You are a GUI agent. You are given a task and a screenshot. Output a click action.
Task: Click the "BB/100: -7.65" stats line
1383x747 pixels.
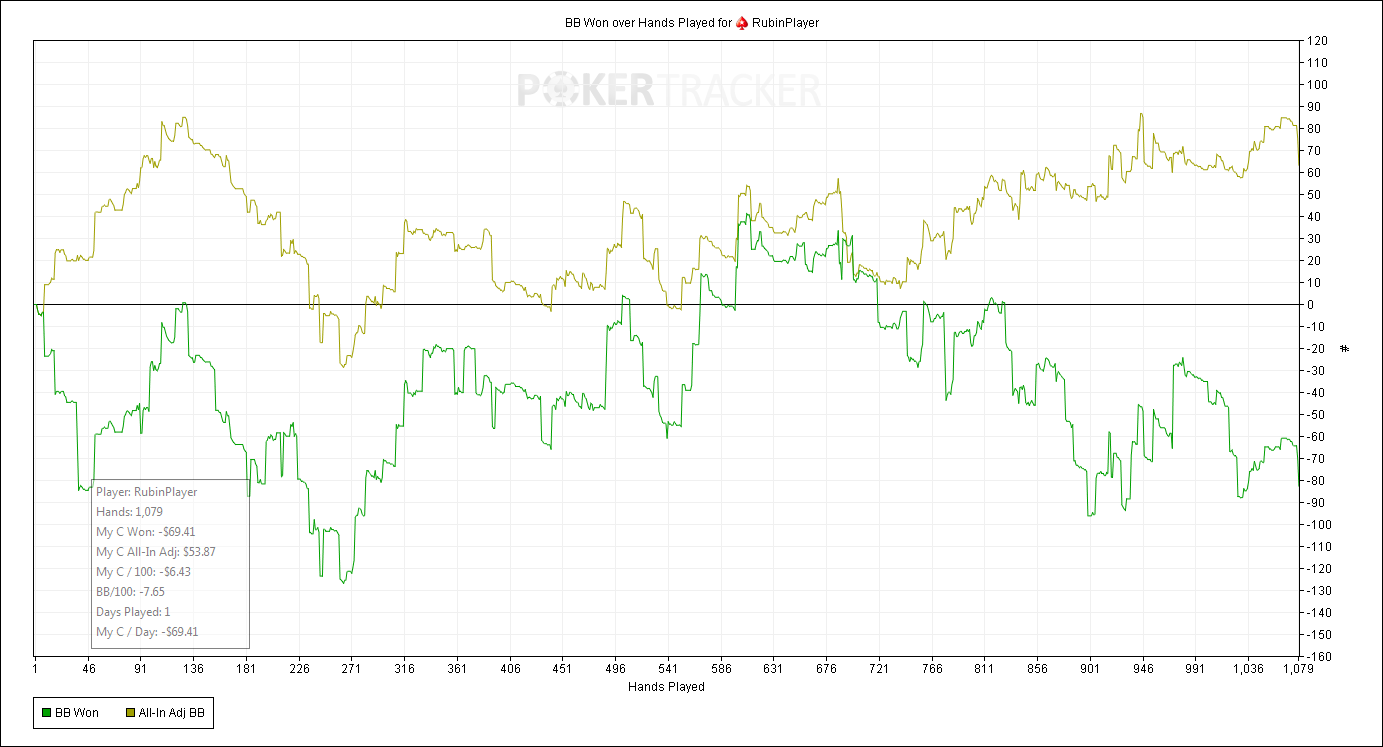(131, 592)
